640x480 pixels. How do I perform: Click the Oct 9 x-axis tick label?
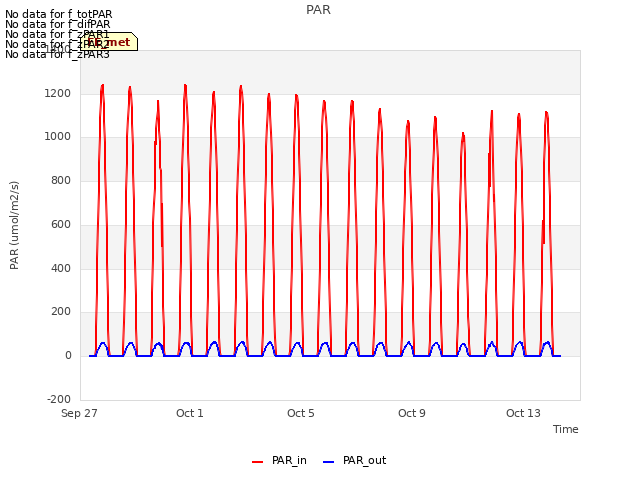pyautogui.click(x=412, y=413)
